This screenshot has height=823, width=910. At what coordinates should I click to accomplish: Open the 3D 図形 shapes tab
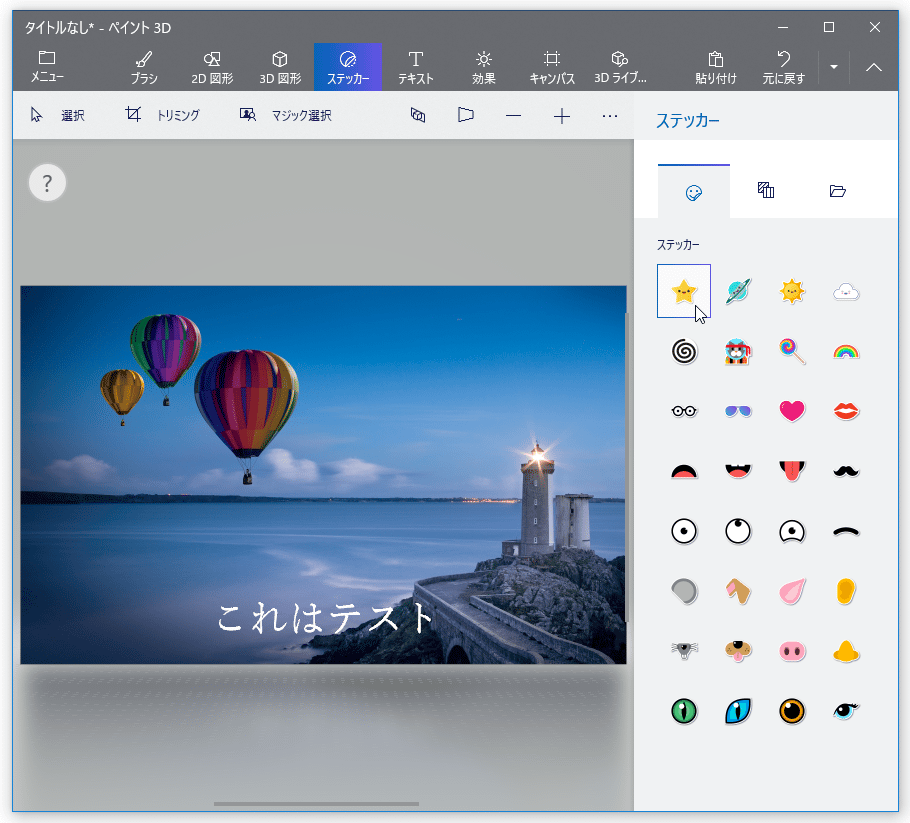click(280, 67)
